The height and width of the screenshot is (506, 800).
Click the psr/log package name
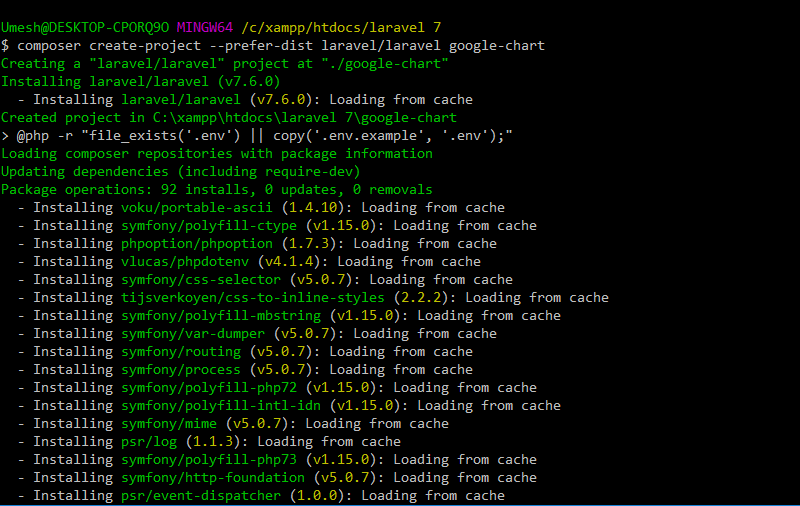pos(148,442)
